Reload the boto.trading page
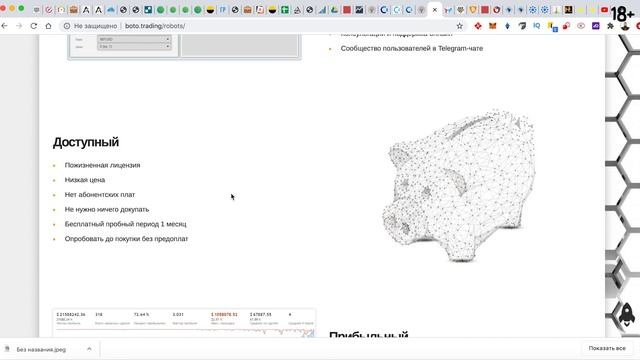 (x=34, y=26)
